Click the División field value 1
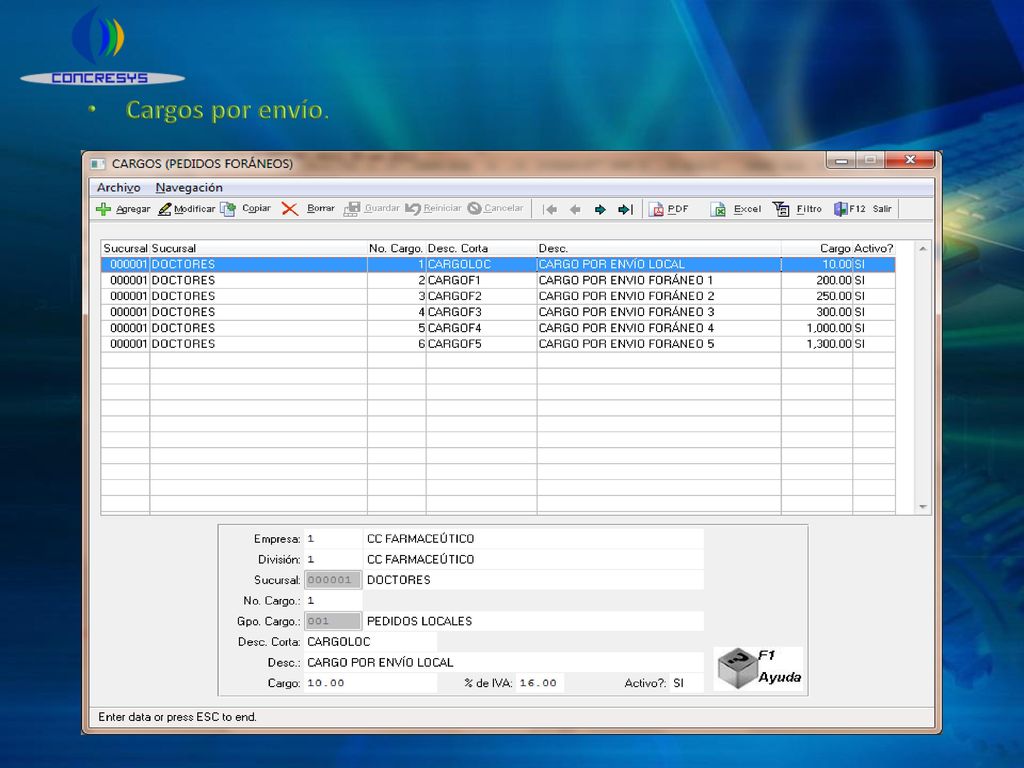Screen dimensions: 1024x768 (332, 560)
